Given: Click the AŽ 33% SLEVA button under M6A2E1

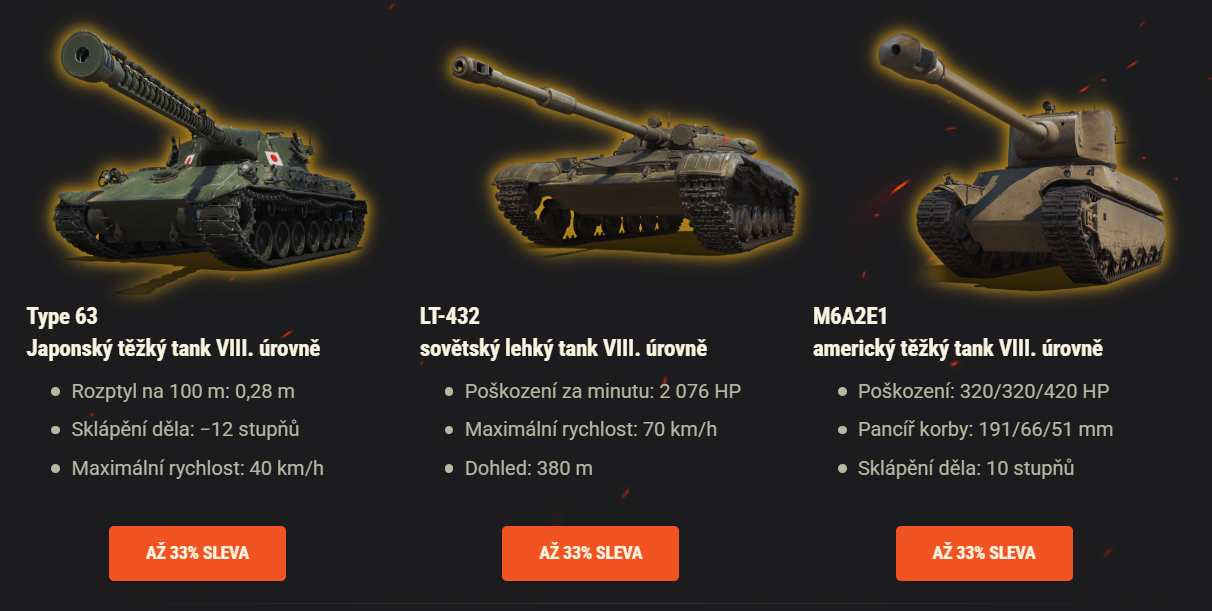Looking at the screenshot, I should click(x=984, y=553).
